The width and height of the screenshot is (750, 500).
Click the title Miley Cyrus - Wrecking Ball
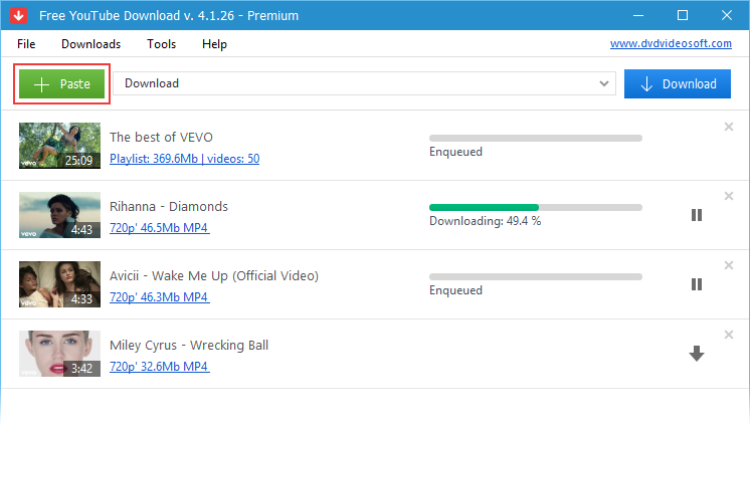coord(189,345)
